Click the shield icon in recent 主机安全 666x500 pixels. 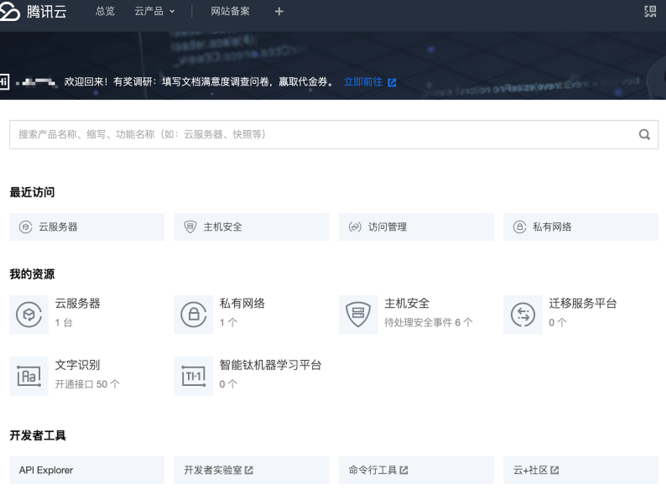[x=190, y=227]
